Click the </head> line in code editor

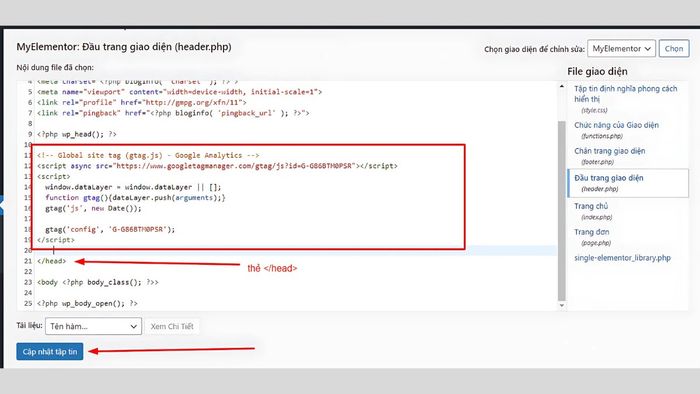(x=51, y=261)
